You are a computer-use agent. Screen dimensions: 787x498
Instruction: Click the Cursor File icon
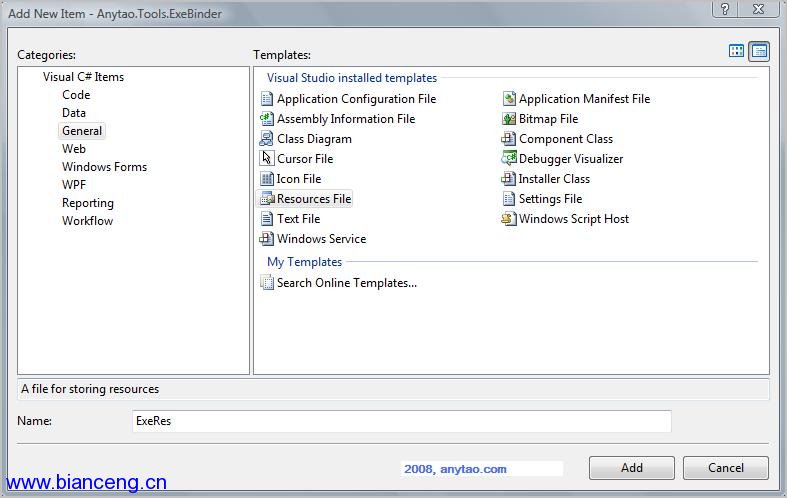tap(267, 159)
